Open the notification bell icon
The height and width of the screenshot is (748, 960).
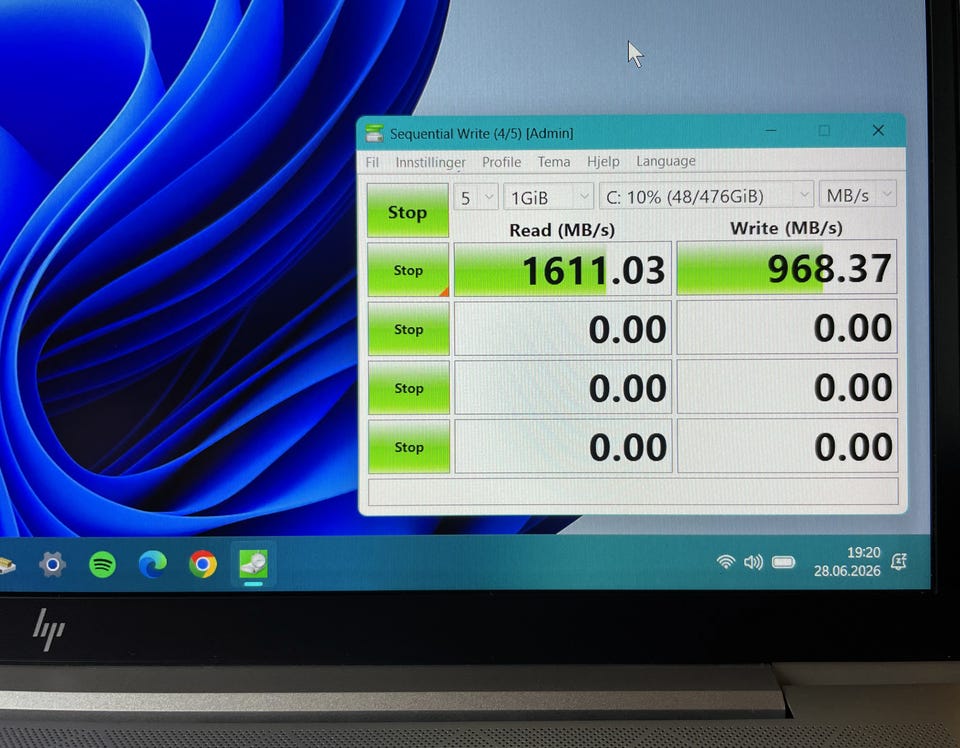coord(899,562)
